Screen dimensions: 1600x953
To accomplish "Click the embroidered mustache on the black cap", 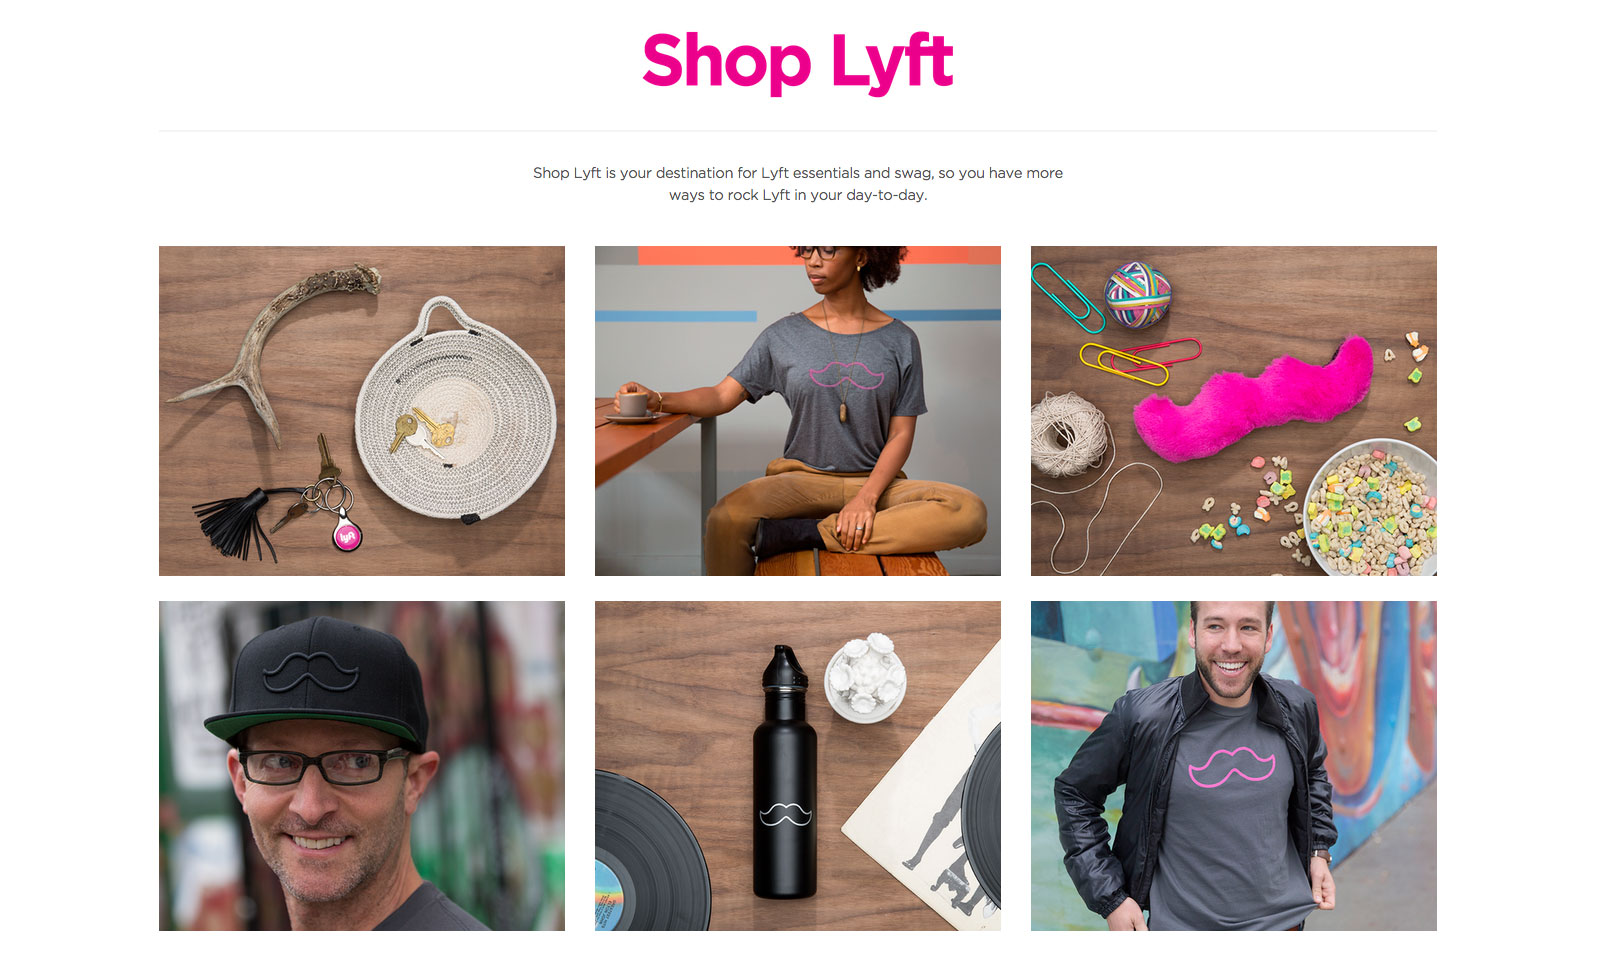I will click(x=310, y=670).
